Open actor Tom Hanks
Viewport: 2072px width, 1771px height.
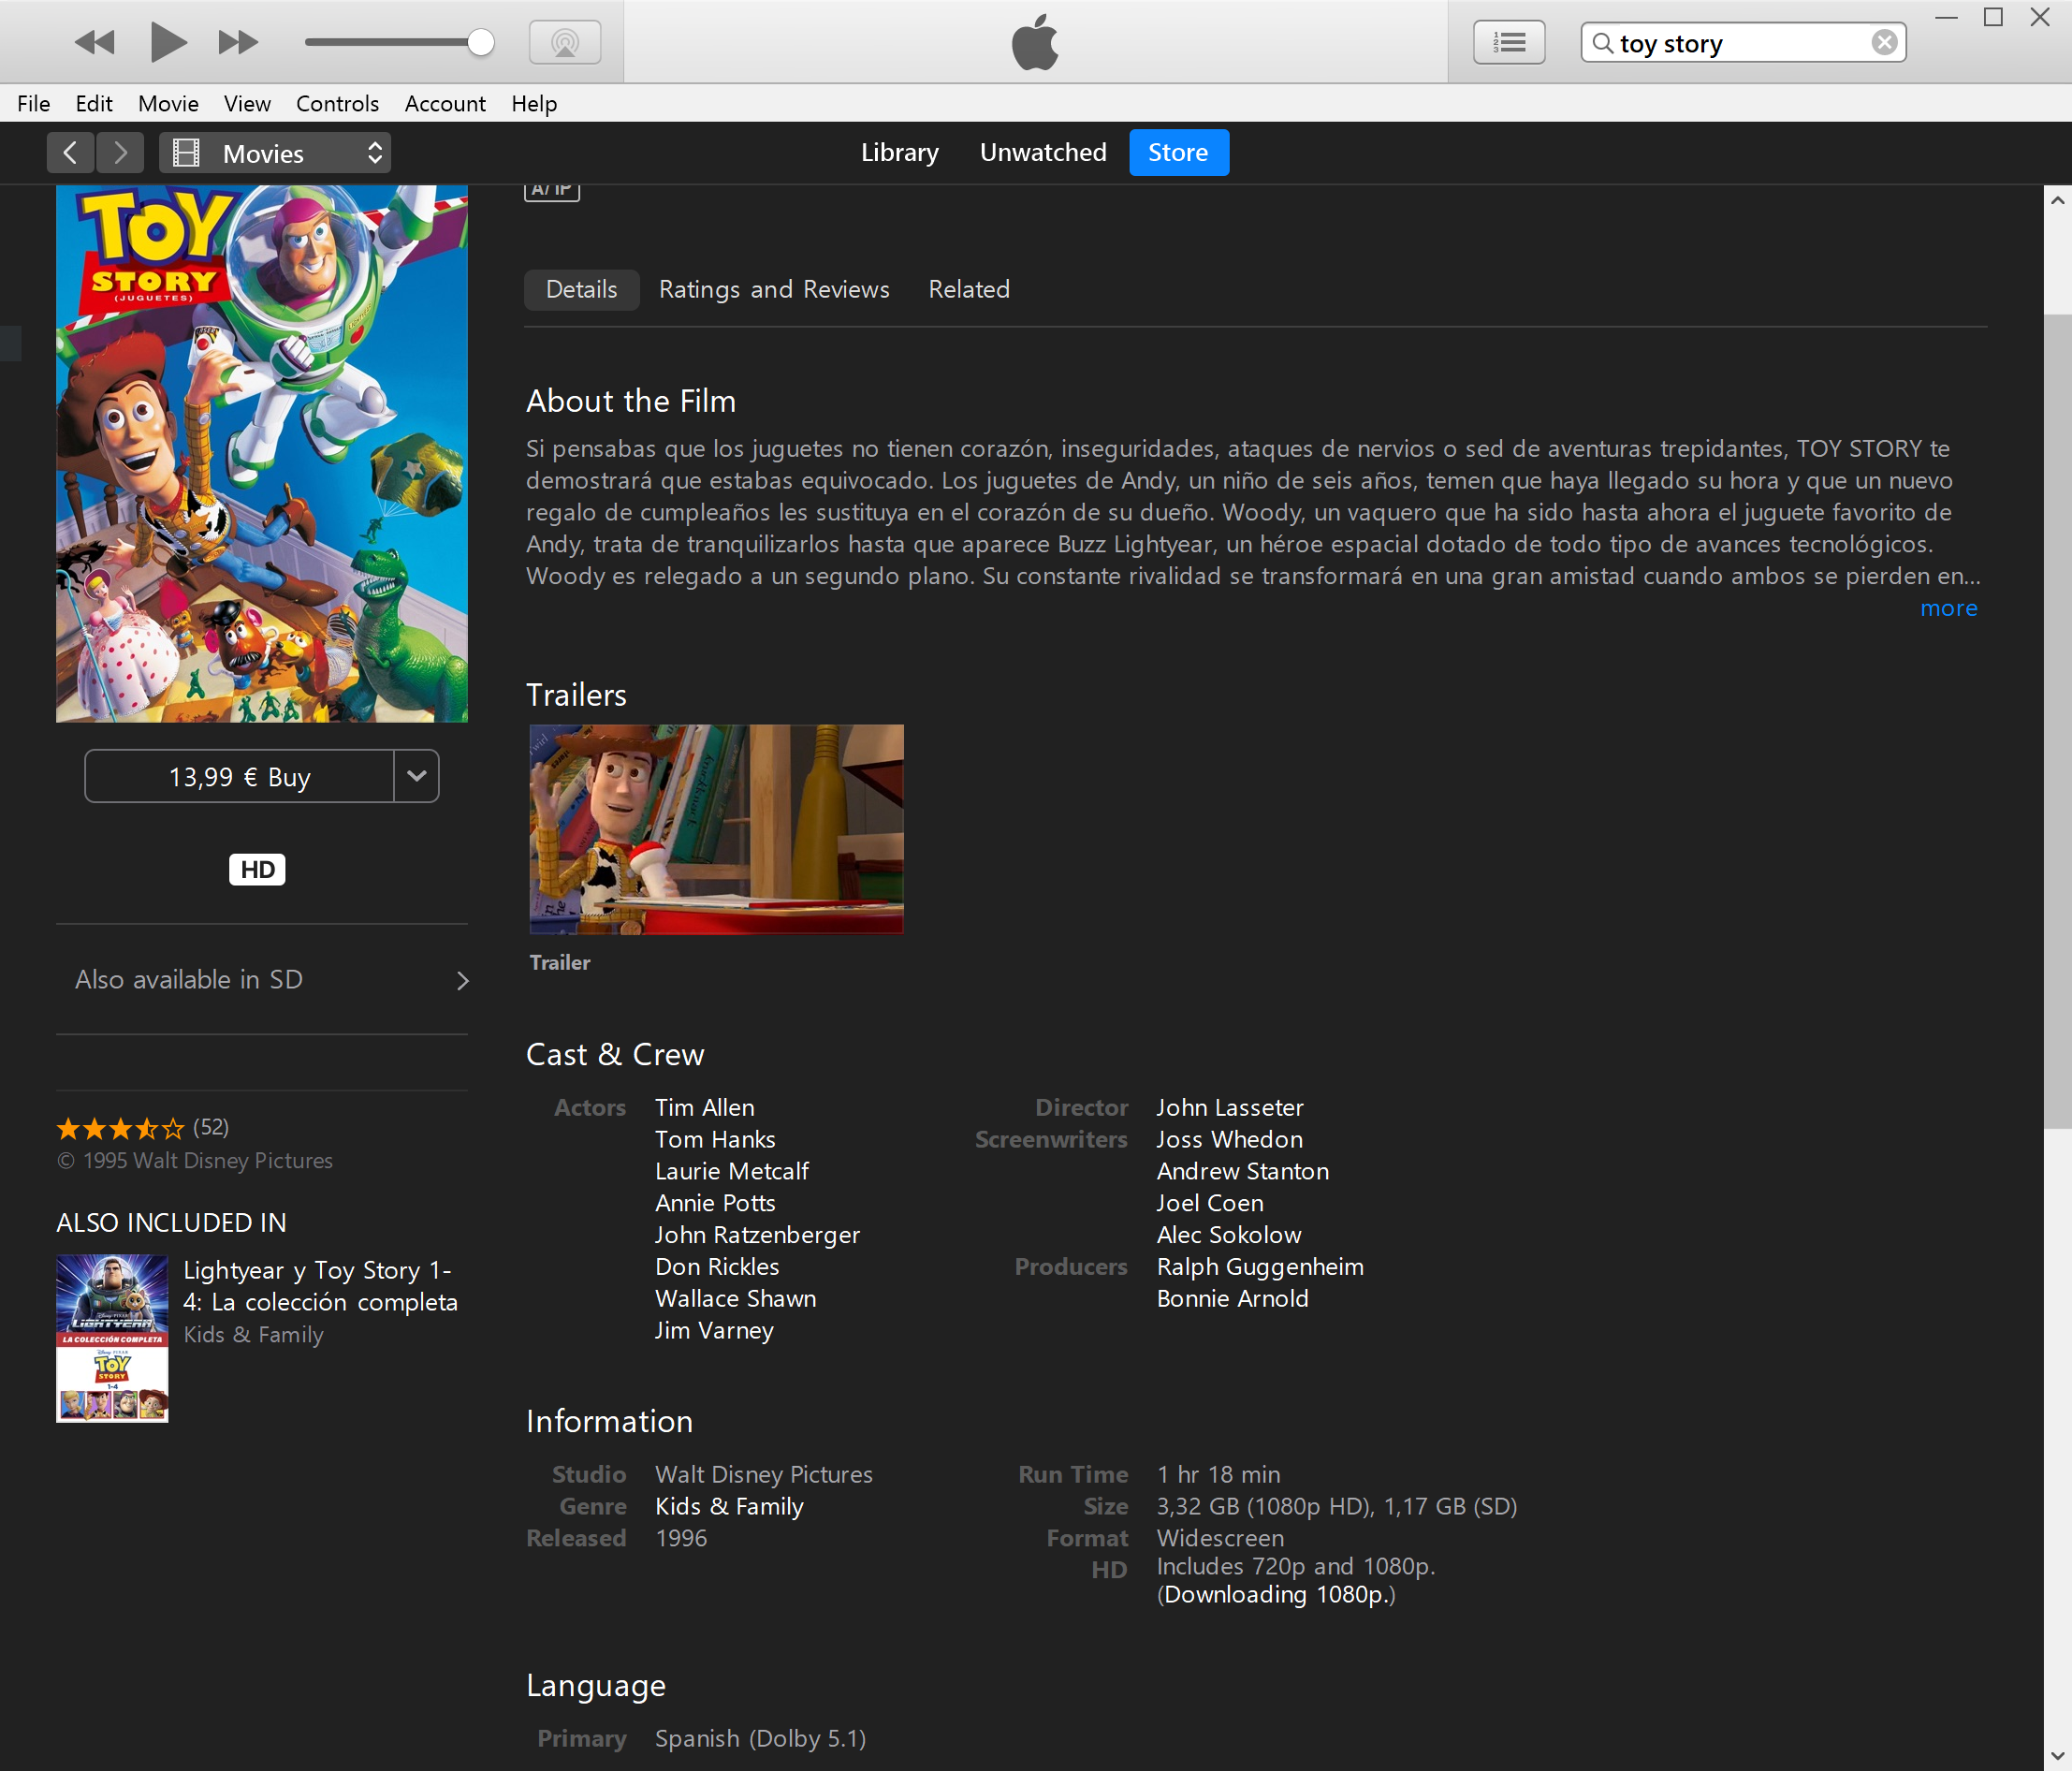(x=715, y=1140)
